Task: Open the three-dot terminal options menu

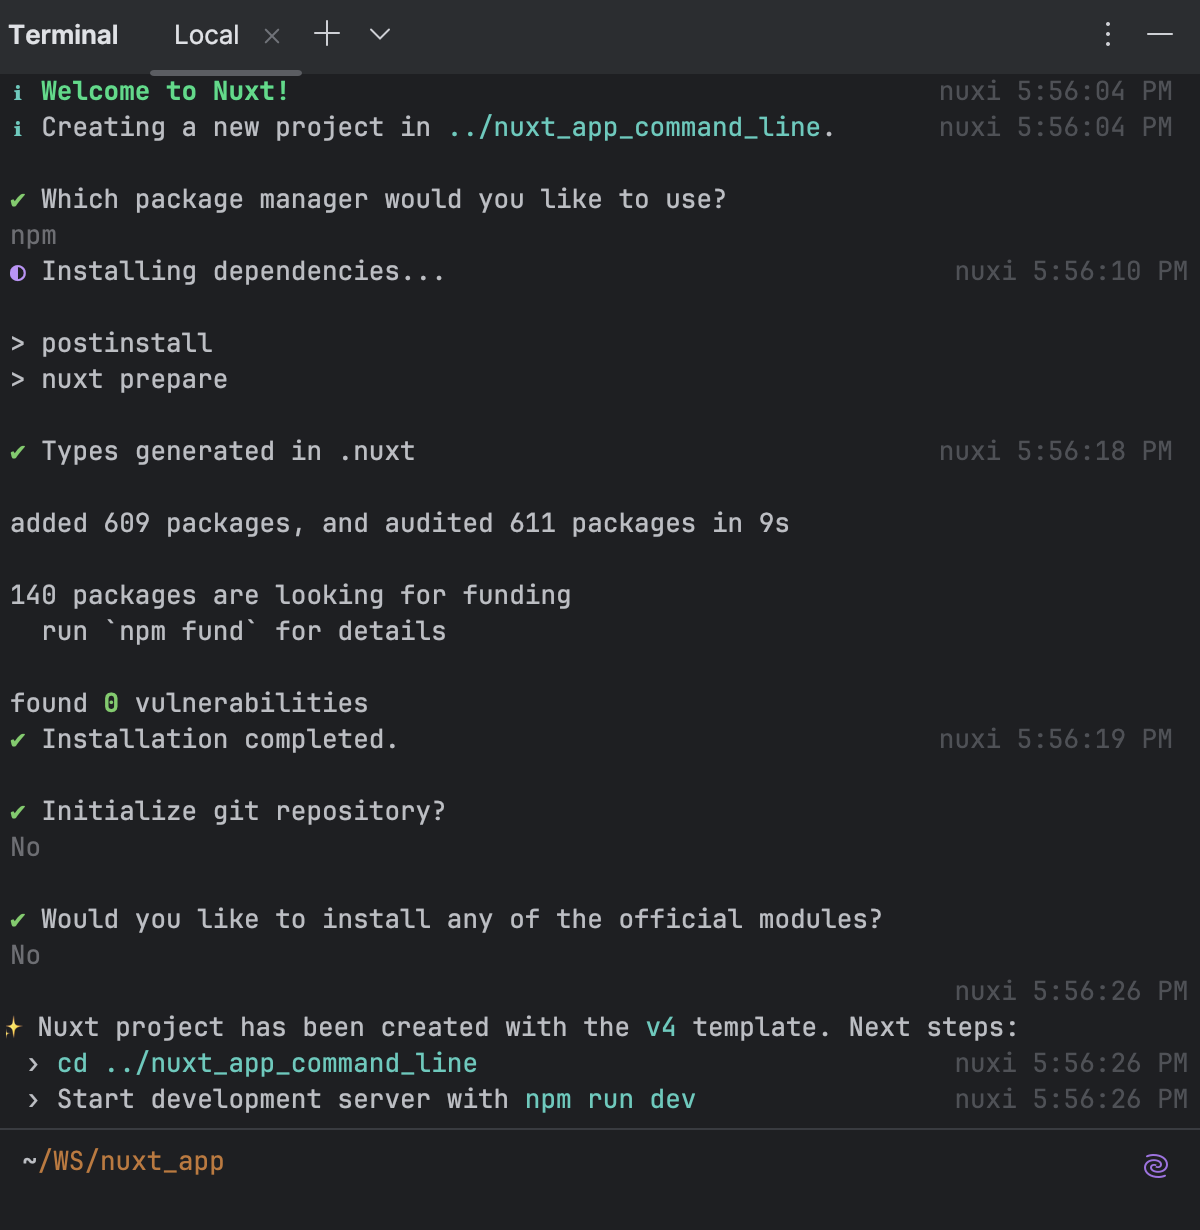Action: (1107, 34)
